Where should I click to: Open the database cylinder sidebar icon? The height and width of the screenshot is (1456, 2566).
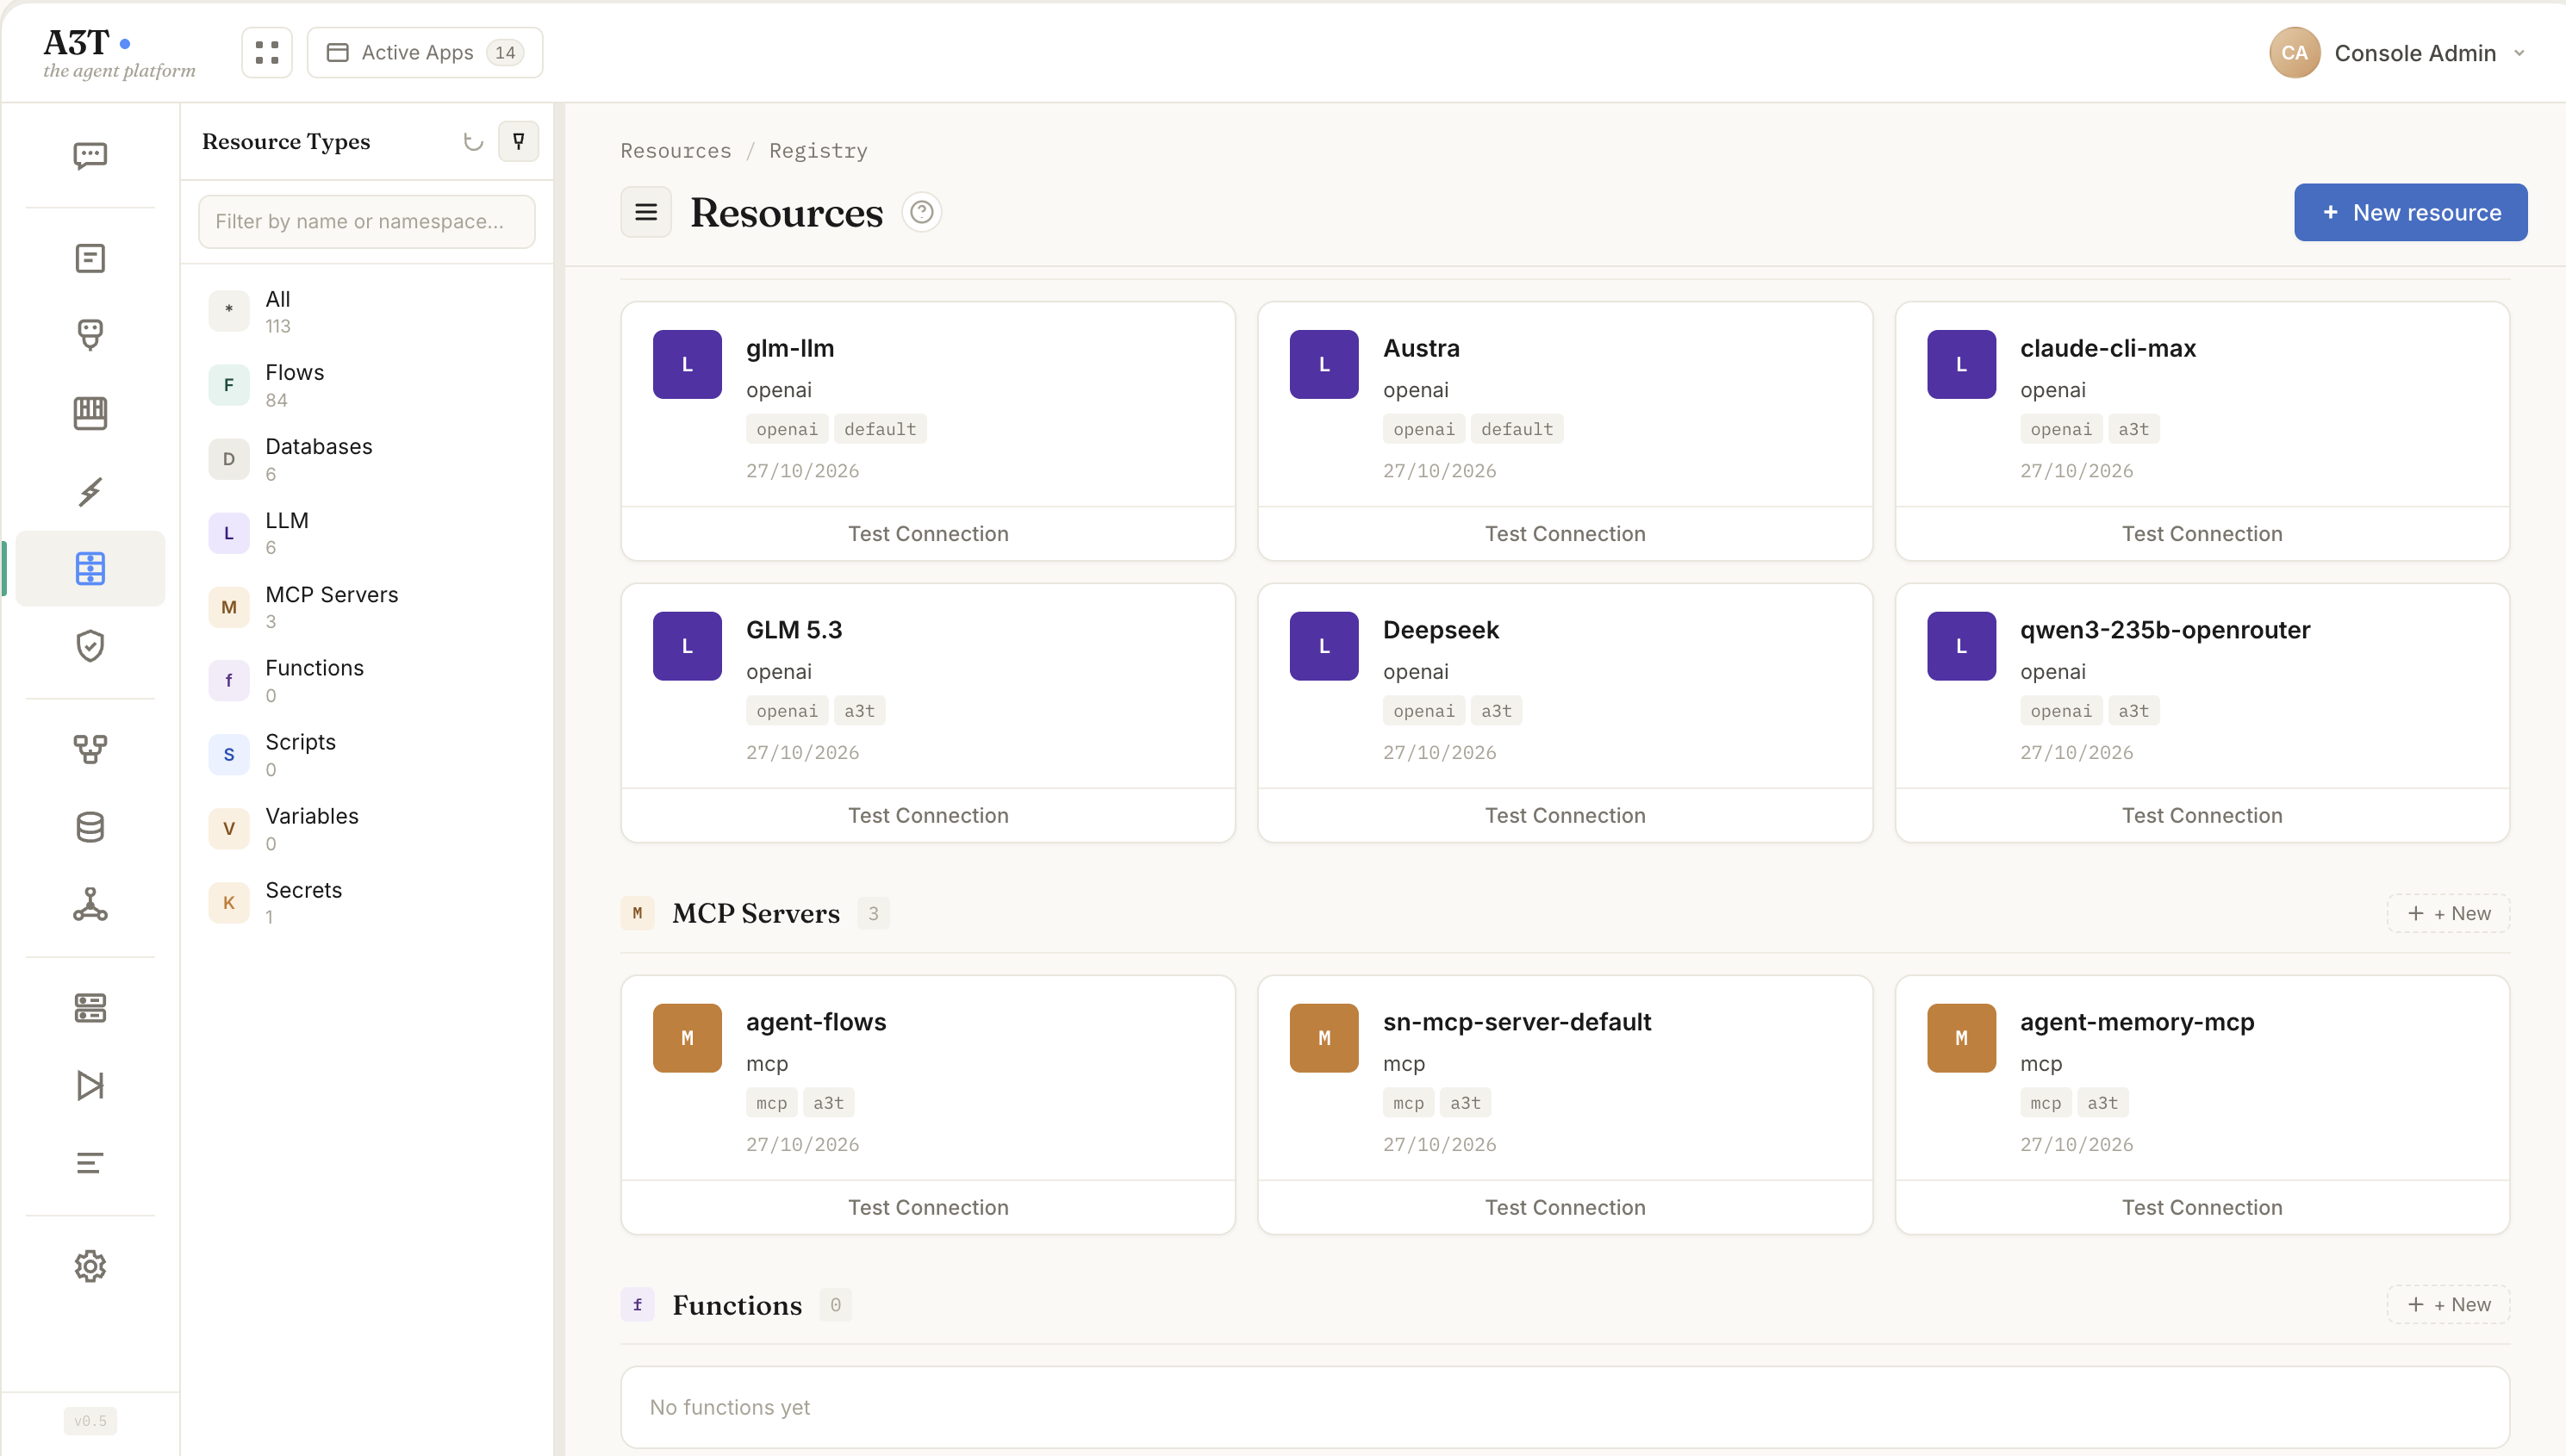pos(90,827)
